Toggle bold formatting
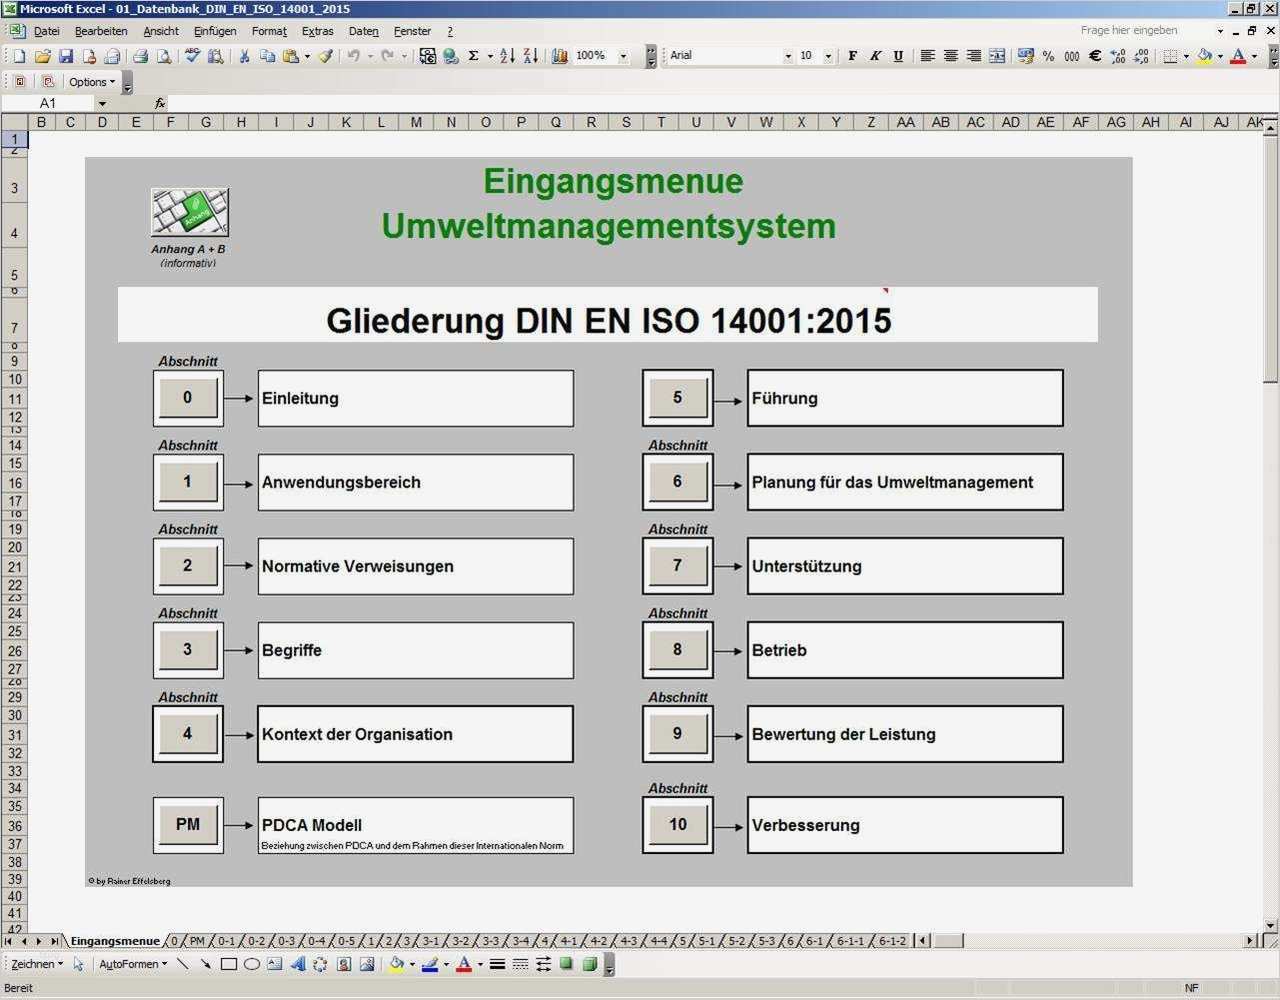1280x1000 pixels. point(851,55)
